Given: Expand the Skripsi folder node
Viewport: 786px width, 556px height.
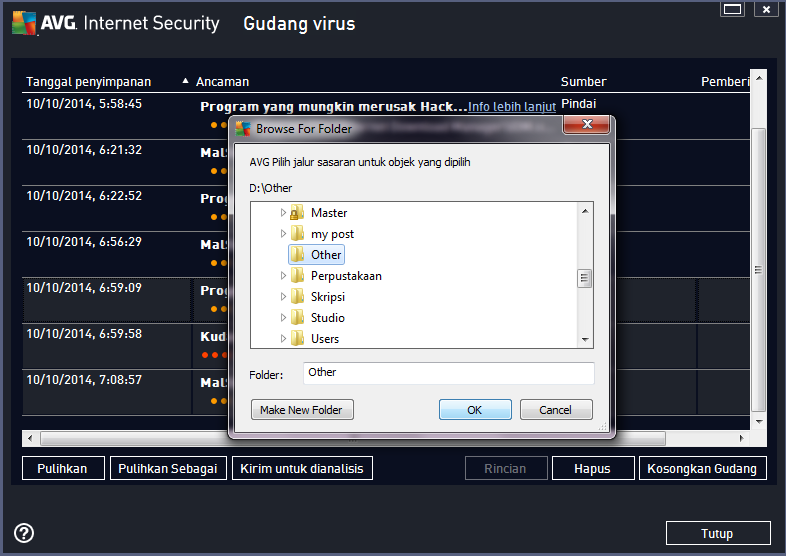Looking at the screenshot, I should coord(283,296).
